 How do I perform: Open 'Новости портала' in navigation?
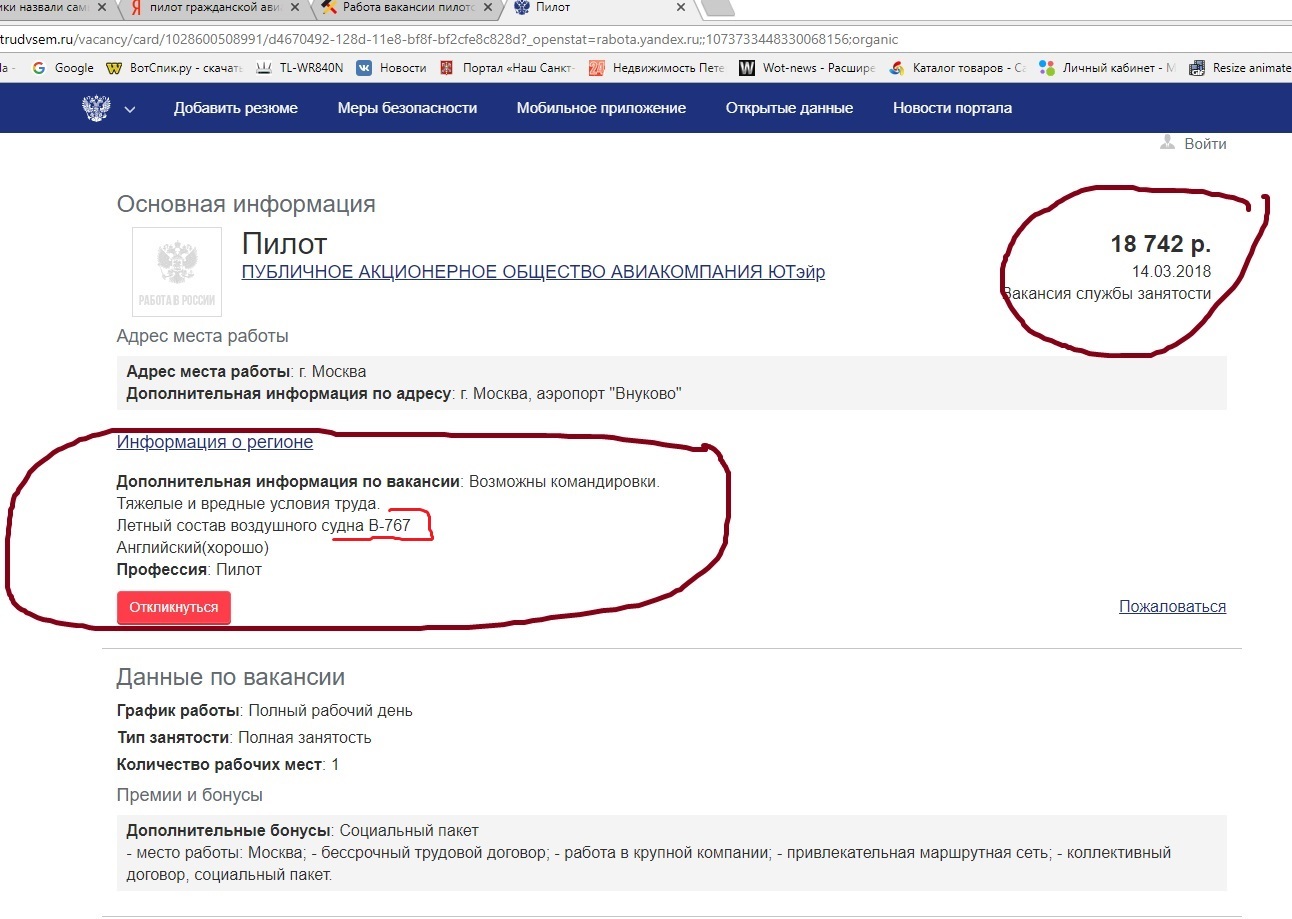[952, 108]
